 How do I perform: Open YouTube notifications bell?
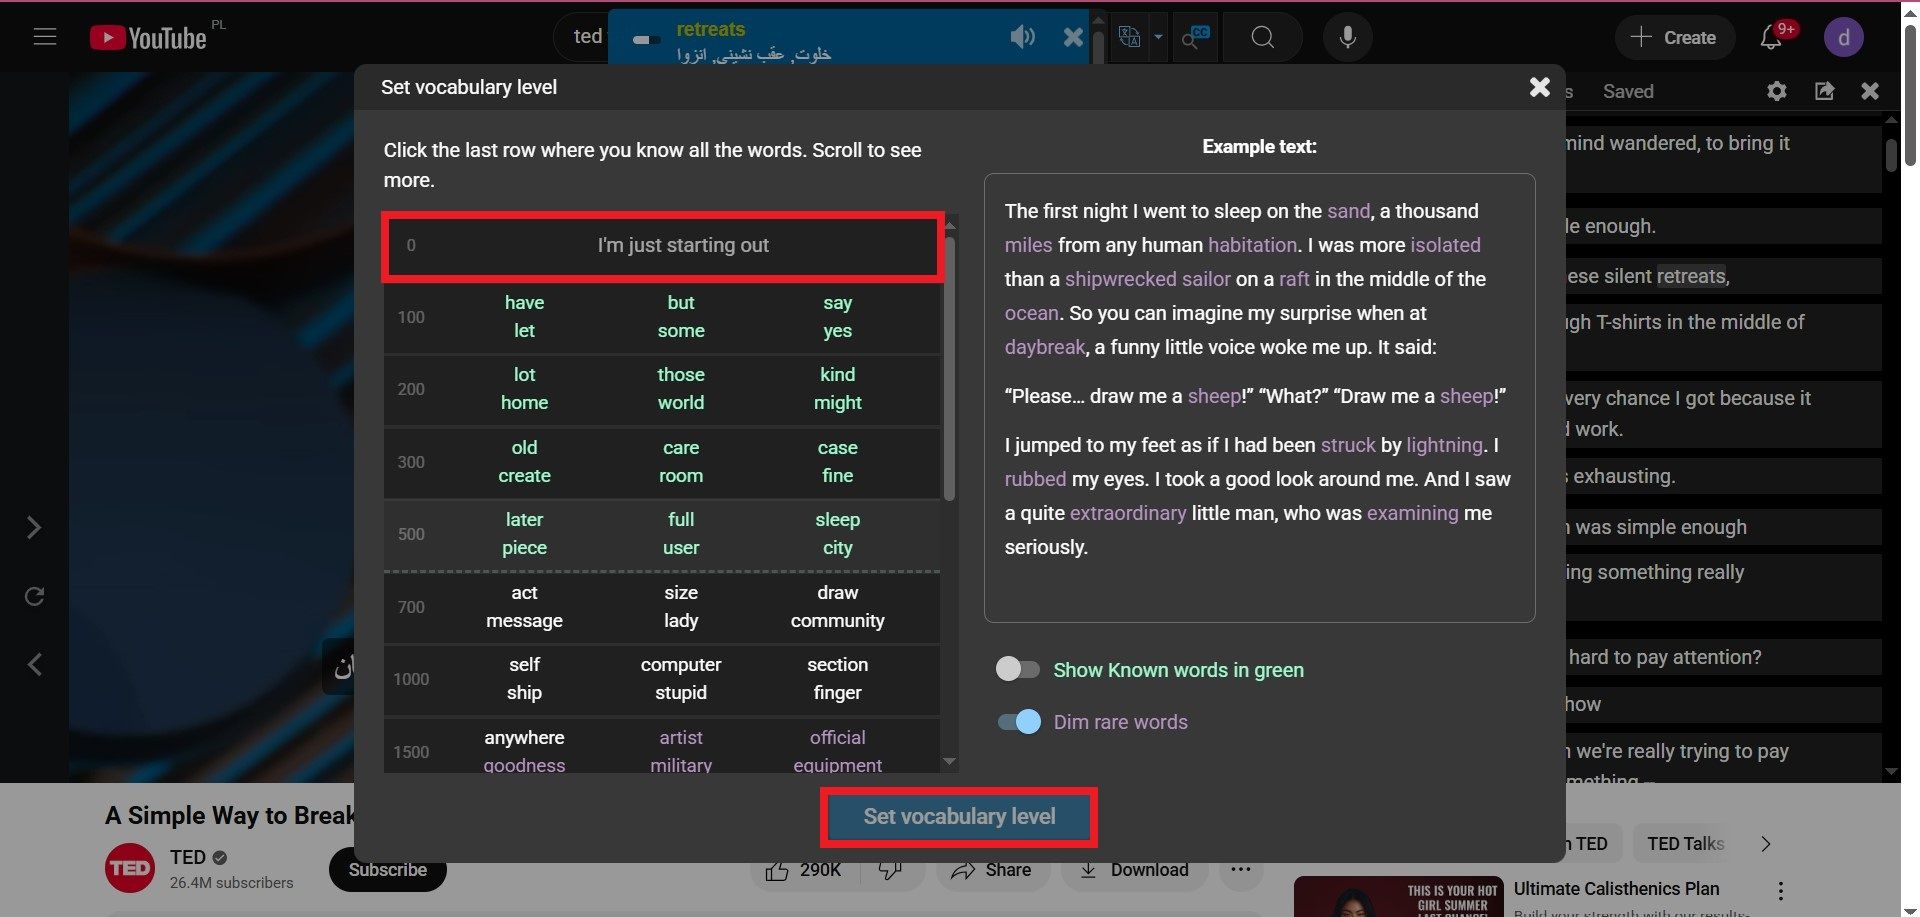coord(1771,37)
